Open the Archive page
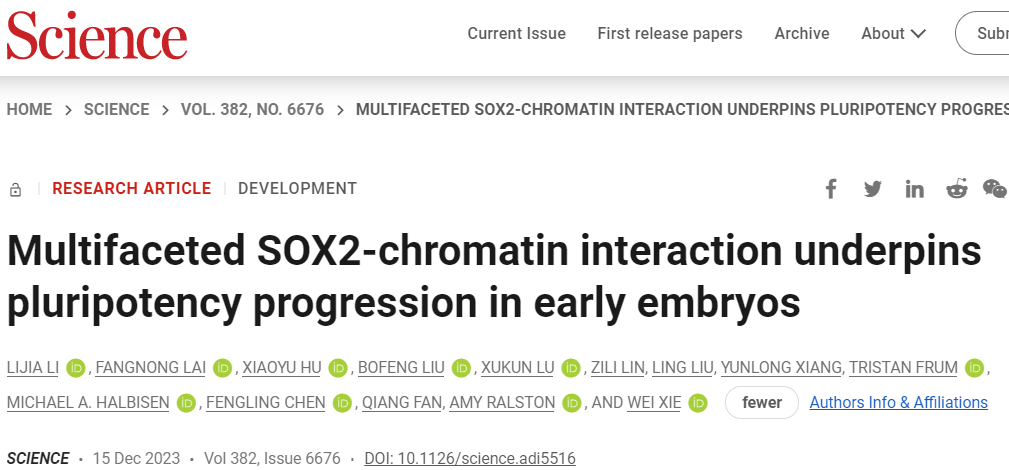 (802, 34)
